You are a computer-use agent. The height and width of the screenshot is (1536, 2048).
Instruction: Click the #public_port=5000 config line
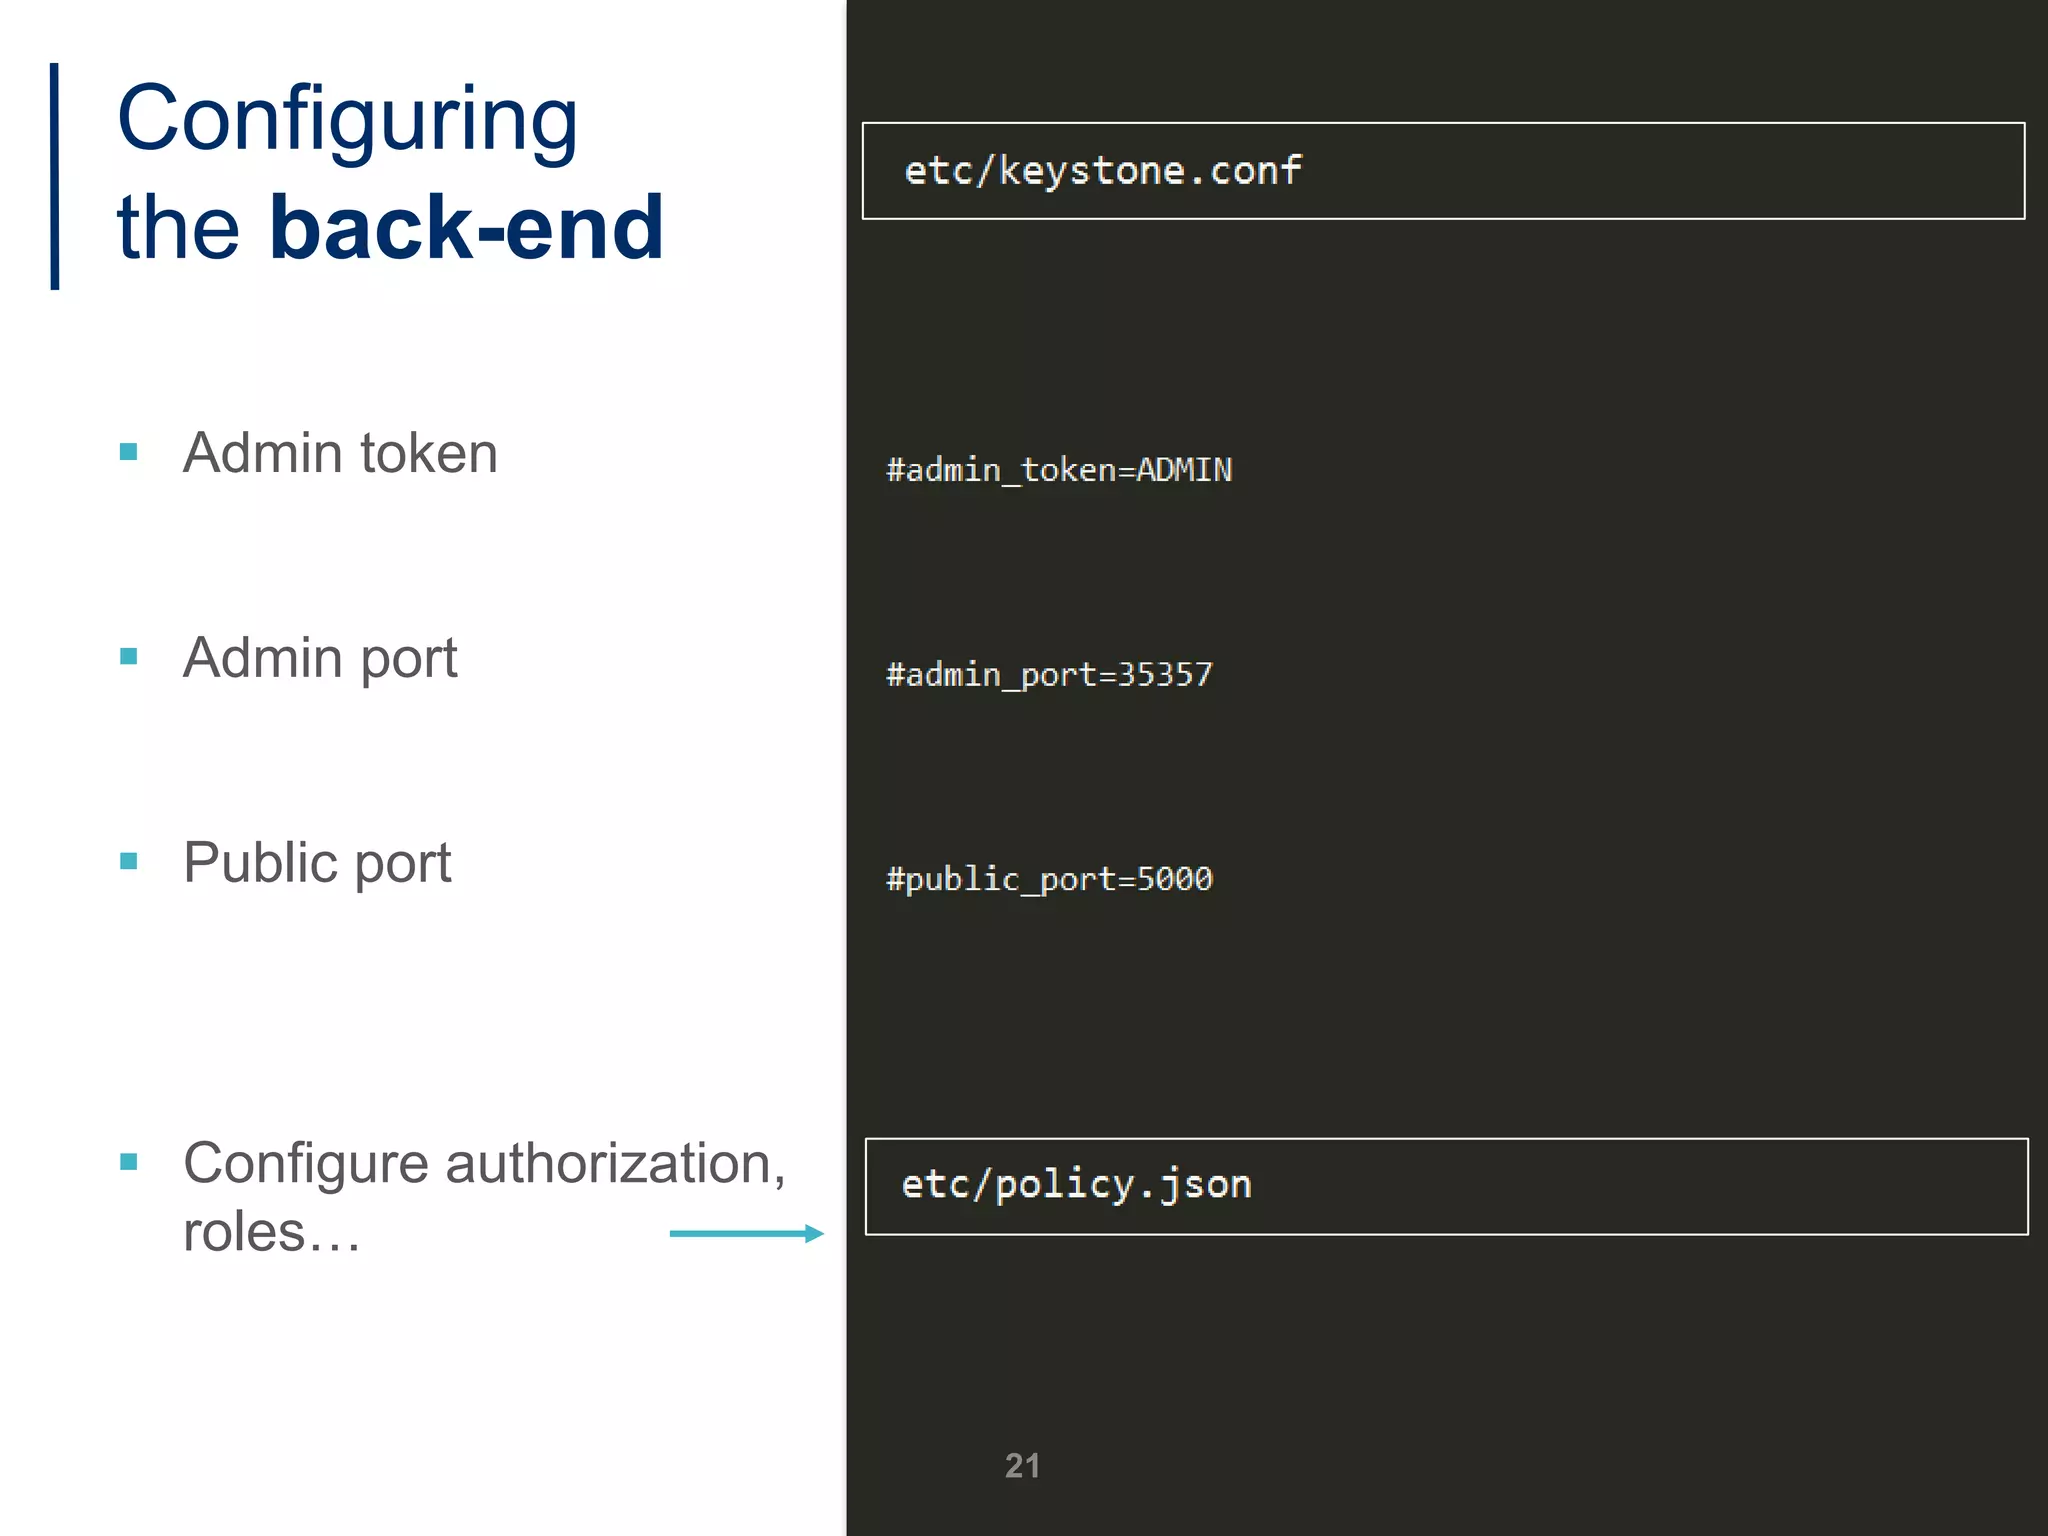point(1049,880)
